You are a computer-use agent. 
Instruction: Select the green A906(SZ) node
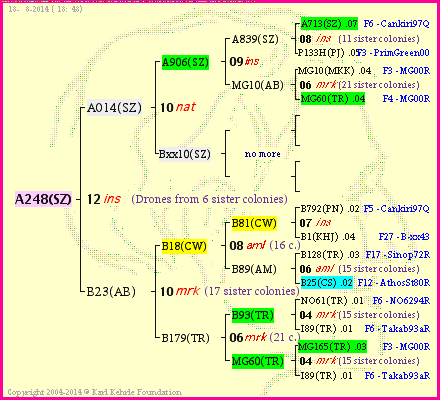point(185,62)
